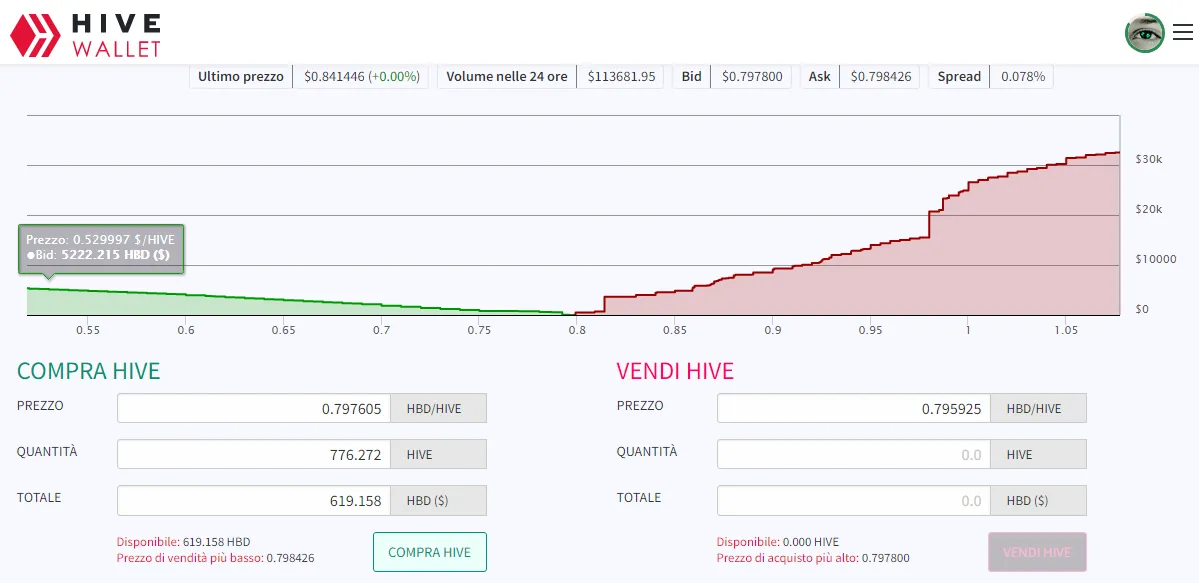Click the COMPRA HIVE section heading
Viewport: 1199px width, 583px height.
point(89,371)
